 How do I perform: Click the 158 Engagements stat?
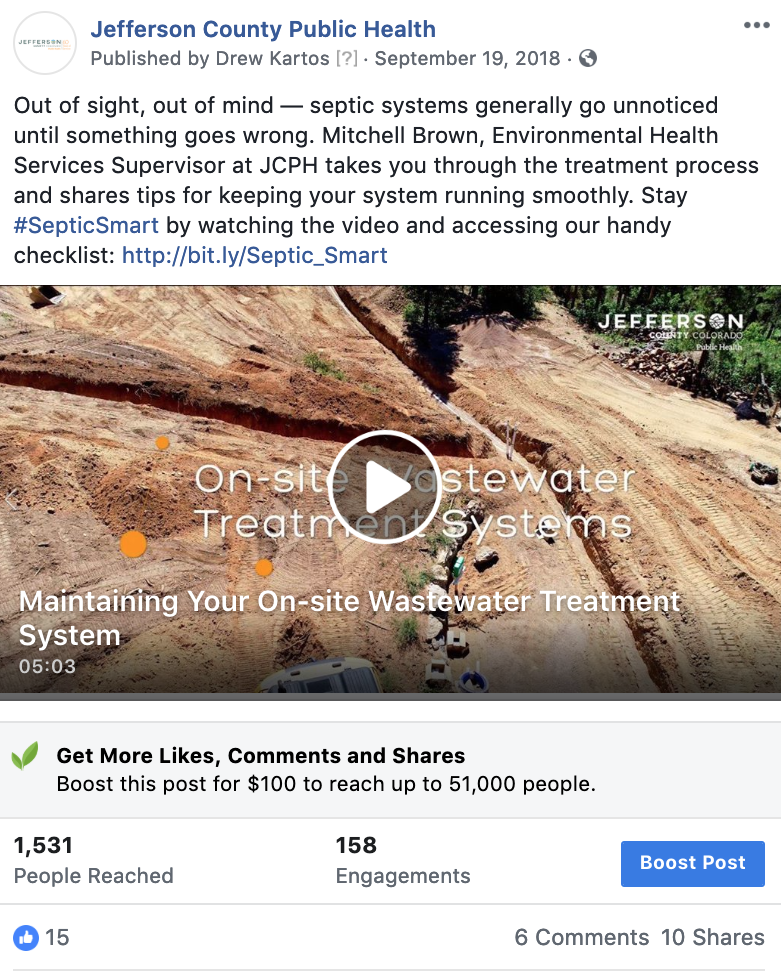click(x=403, y=860)
